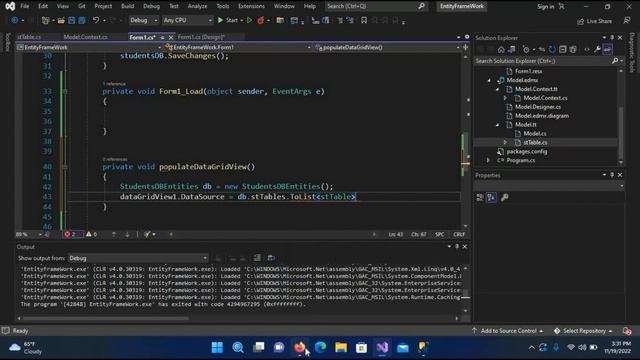Select packages.config in Solution Explorer

click(x=527, y=151)
